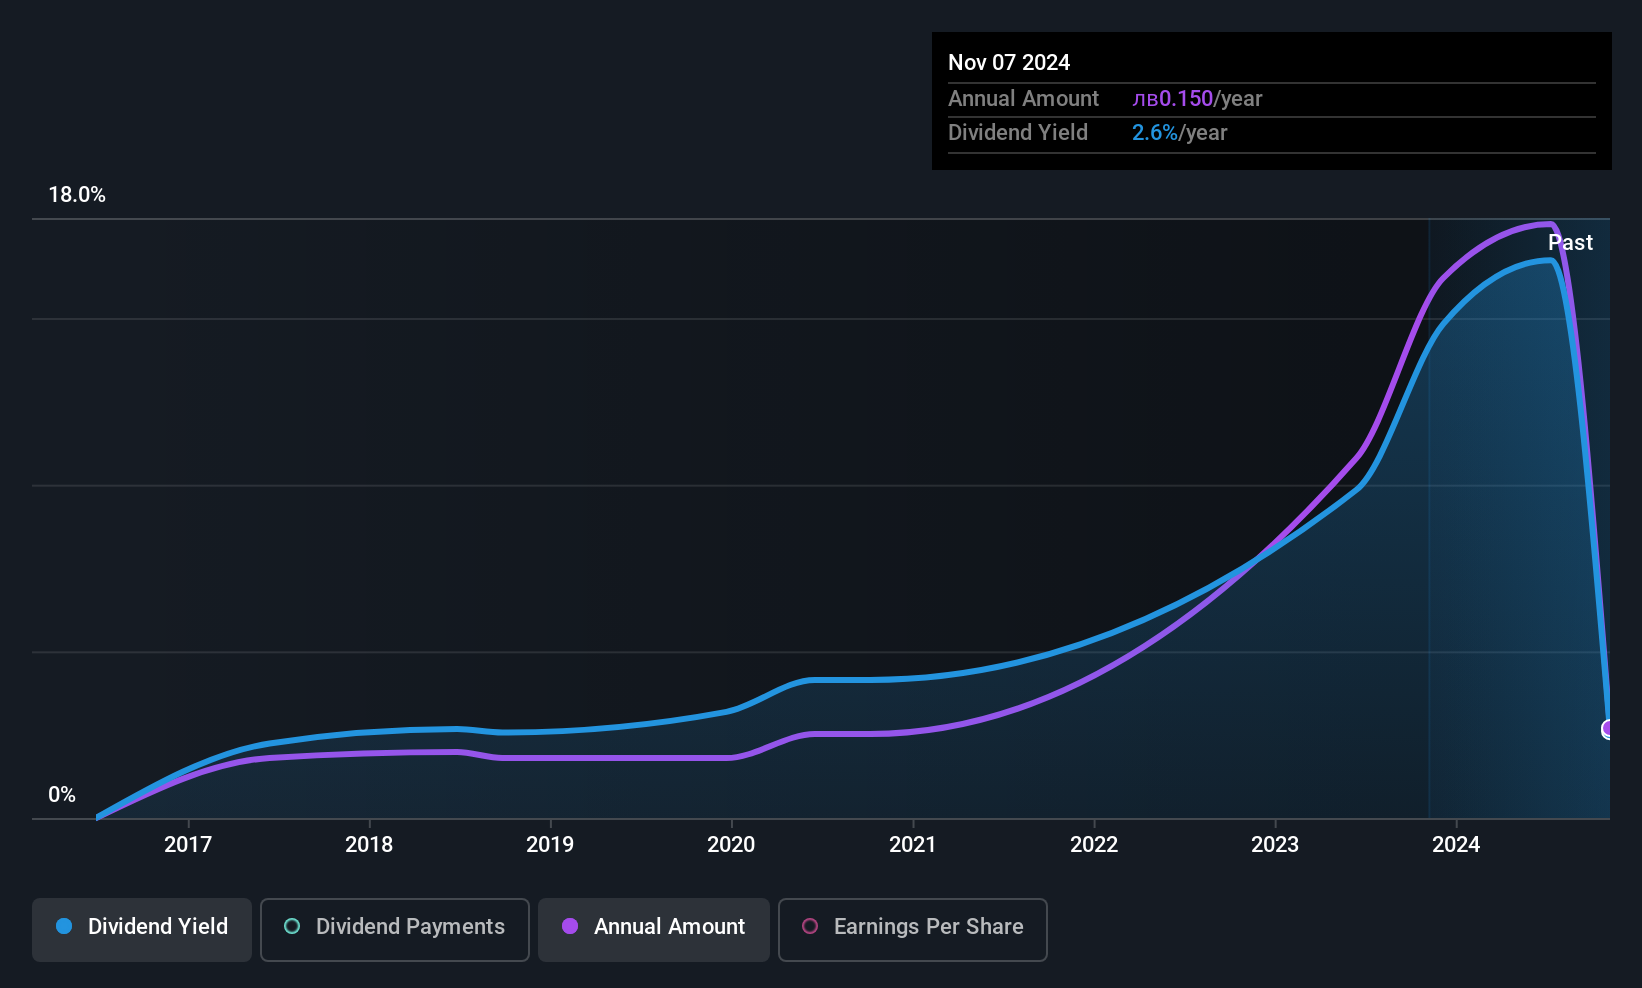Show the Earnings Per Share series
Image resolution: width=1642 pixels, height=988 pixels.
tap(912, 929)
